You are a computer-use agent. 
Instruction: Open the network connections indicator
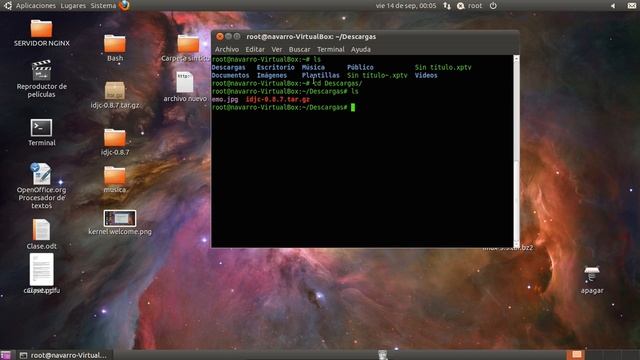point(447,6)
